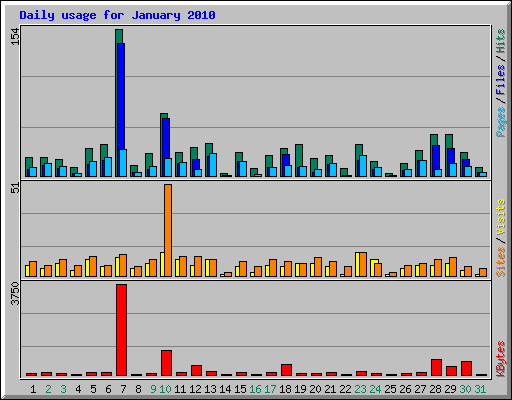The height and width of the screenshot is (400, 512).
Task: Click the yellow Sites bar for day 23
Action: click(x=357, y=264)
